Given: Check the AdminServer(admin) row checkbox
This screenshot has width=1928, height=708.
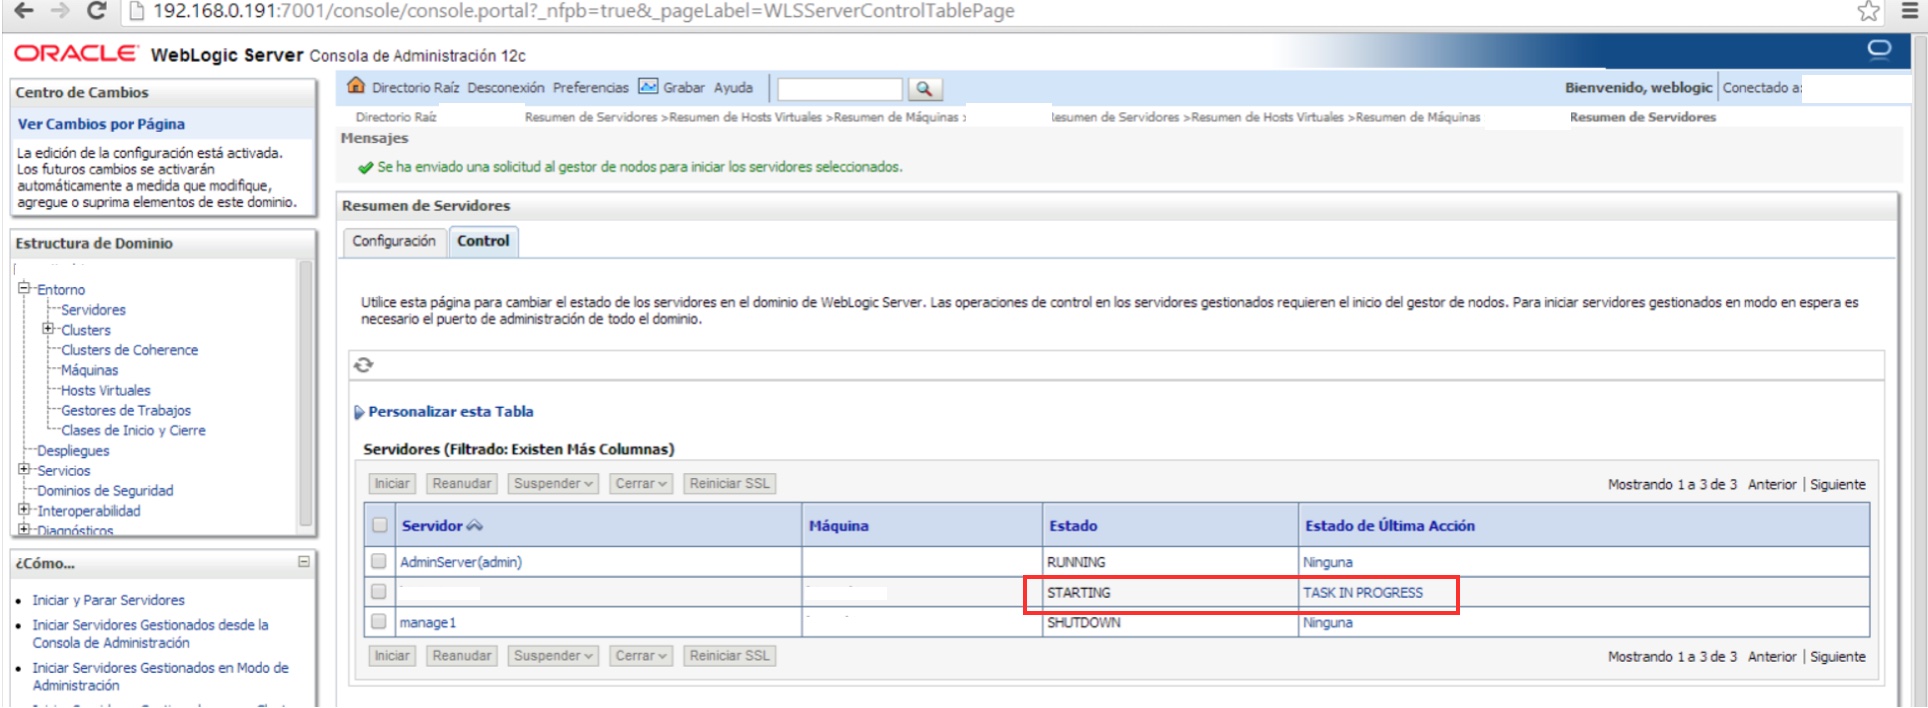Looking at the screenshot, I should (379, 561).
